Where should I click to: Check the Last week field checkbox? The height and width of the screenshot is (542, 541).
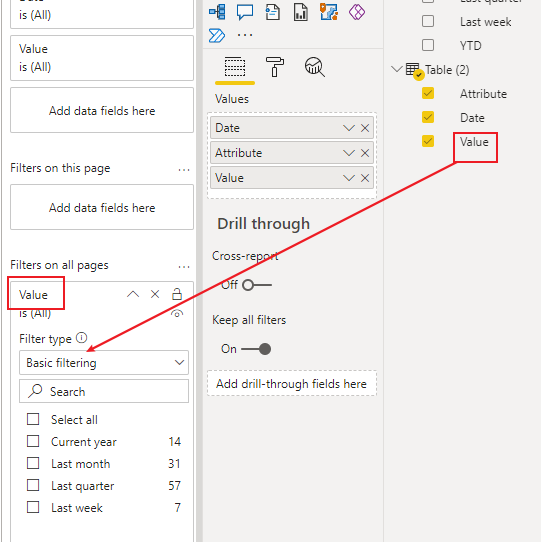[x=428, y=21]
